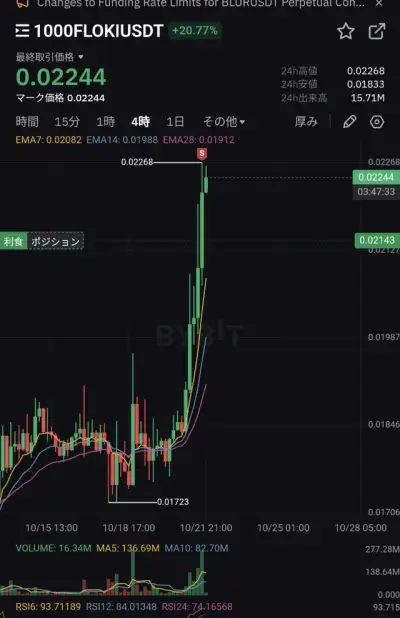
Task: Select the 時間 time view
Action: point(27,122)
